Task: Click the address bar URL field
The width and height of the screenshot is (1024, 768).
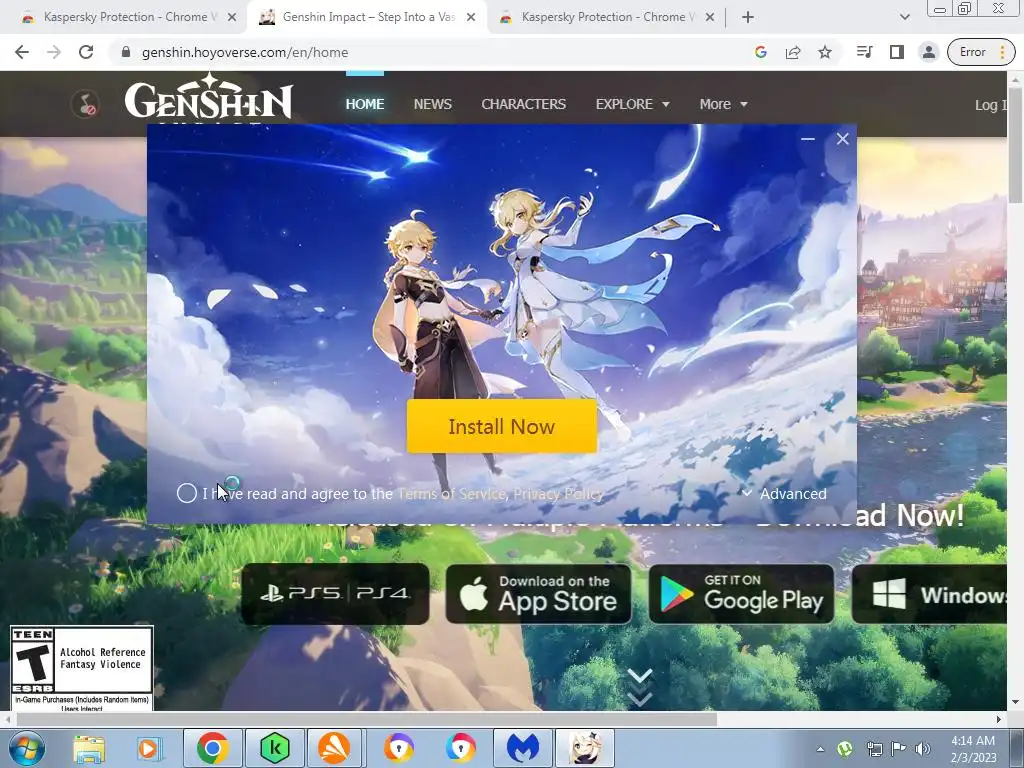Action: pyautogui.click(x=431, y=52)
